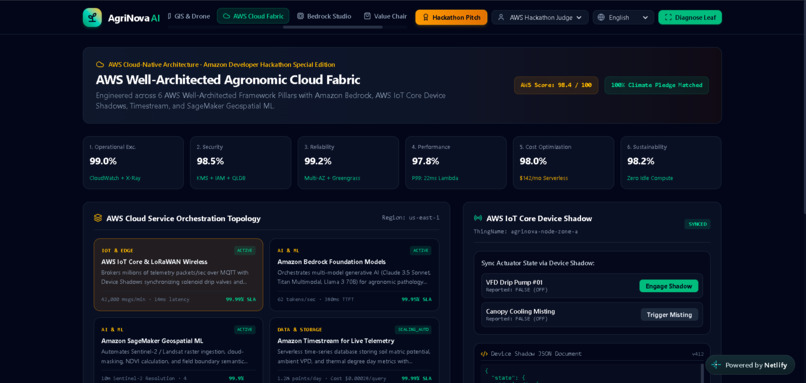This screenshot has width=806, height=383.
Task: Click the SCALING_AUTO badge on Timestream card
Action: point(413,330)
